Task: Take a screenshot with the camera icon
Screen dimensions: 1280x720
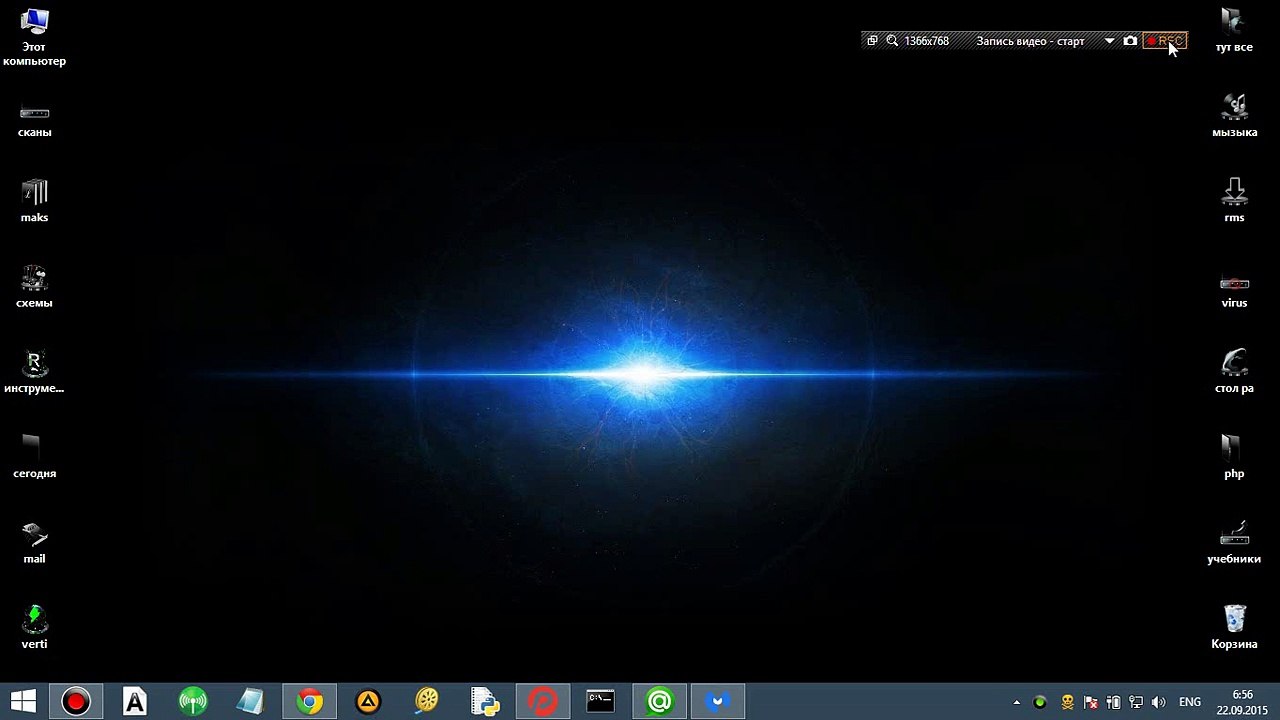Action: click(x=1130, y=41)
